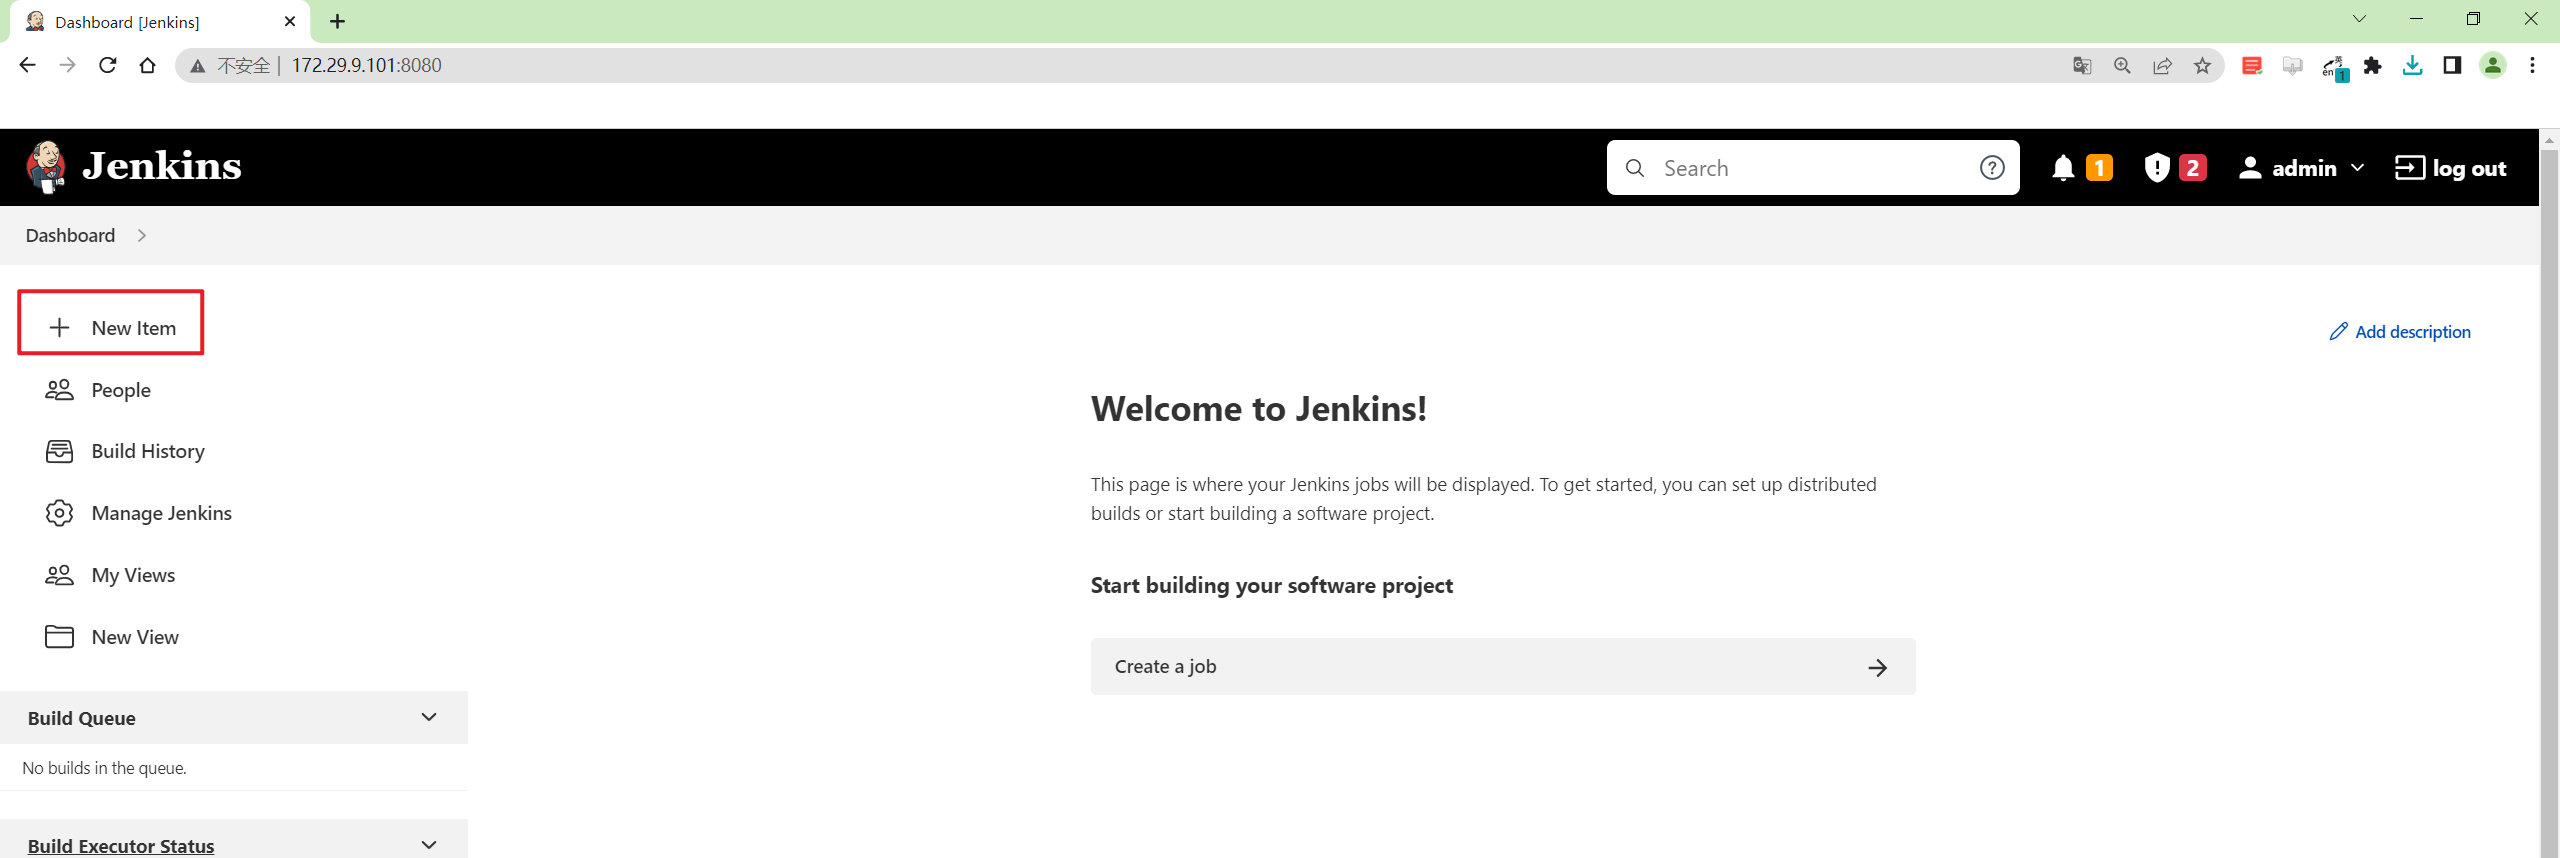Collapse the Build Queue panel

429,718
